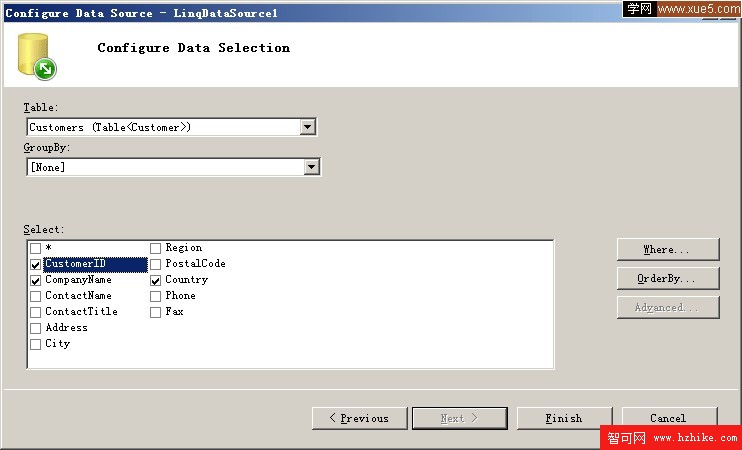Open the GroupBy dropdown arrow
The width and height of the screenshot is (742, 450).
[311, 167]
